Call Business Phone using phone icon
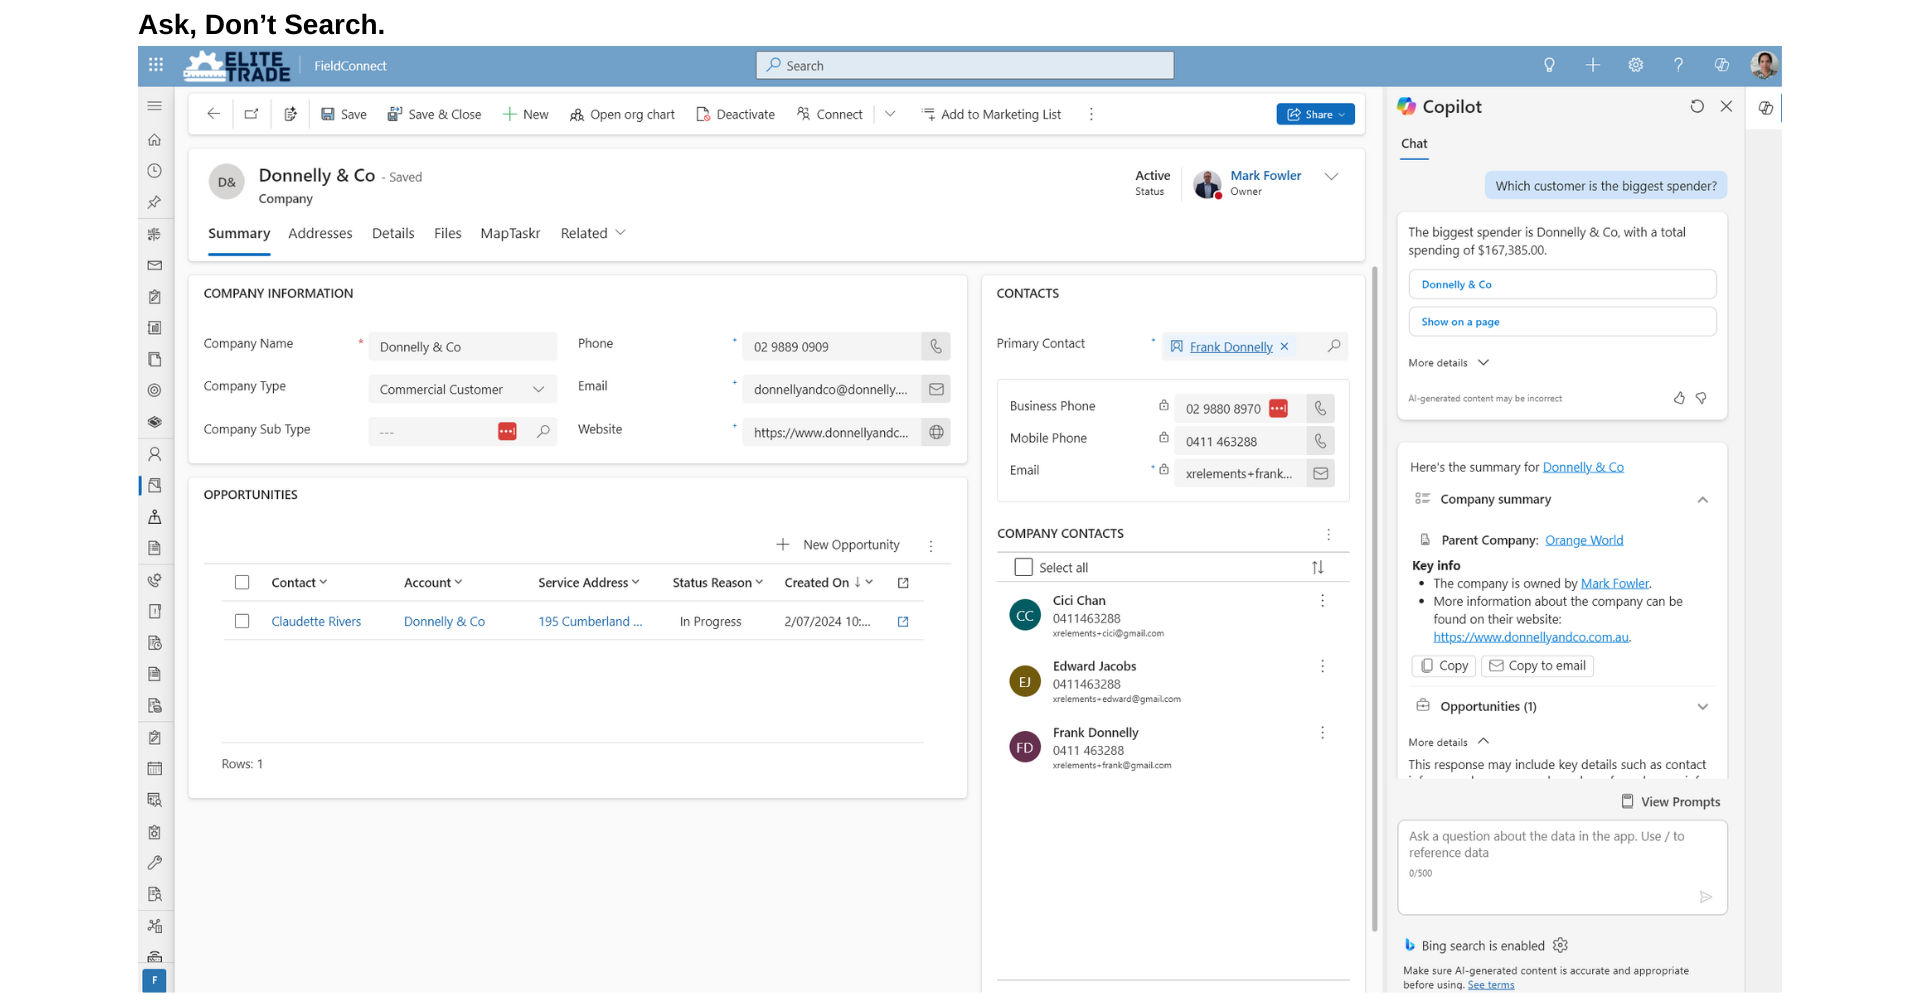 [x=1321, y=408]
